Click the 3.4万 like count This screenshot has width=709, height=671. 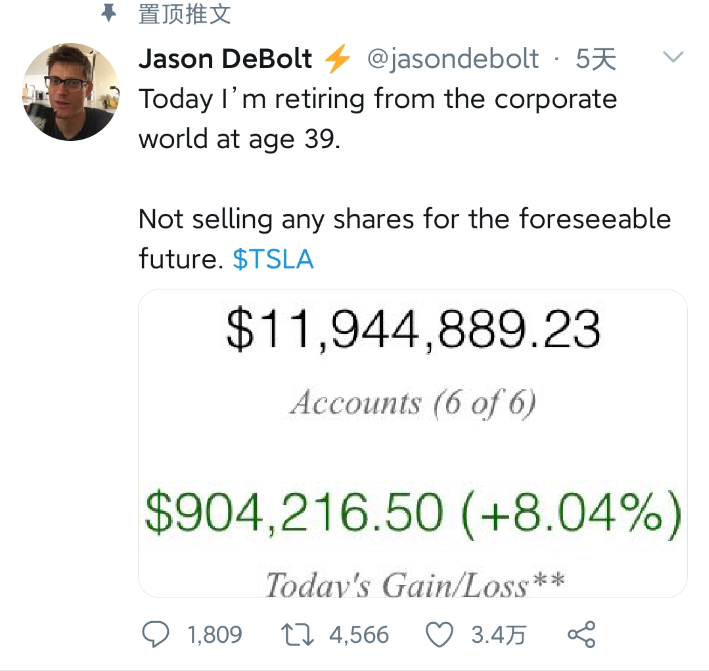(498, 635)
